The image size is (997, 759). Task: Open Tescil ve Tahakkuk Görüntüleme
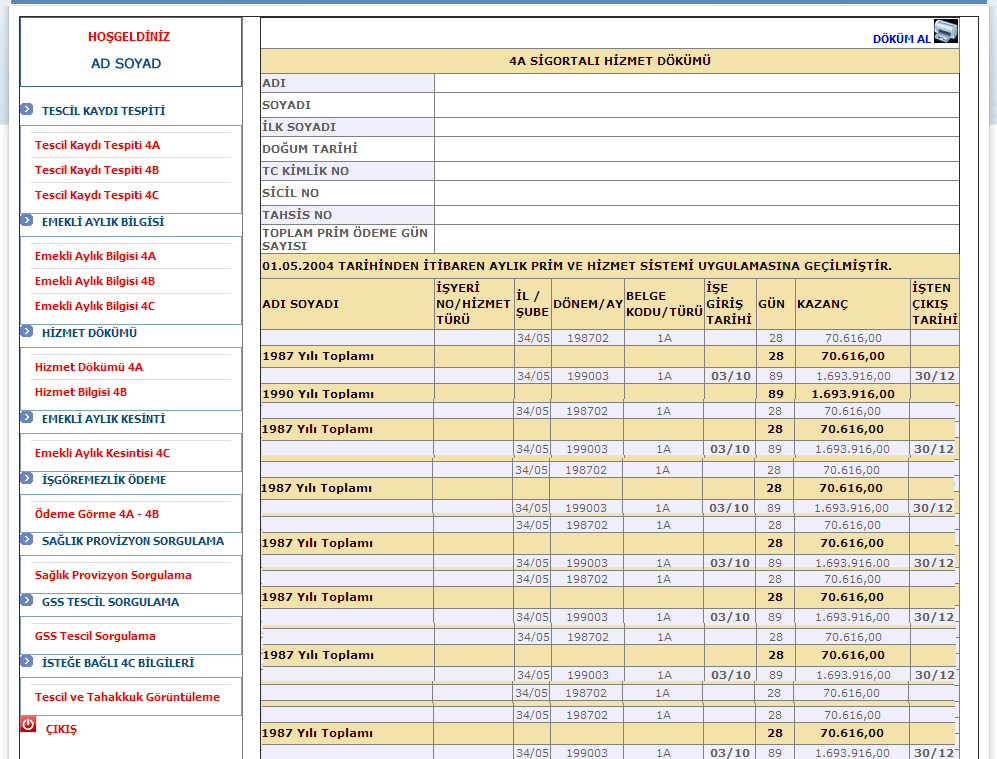pyautogui.click(x=127, y=697)
